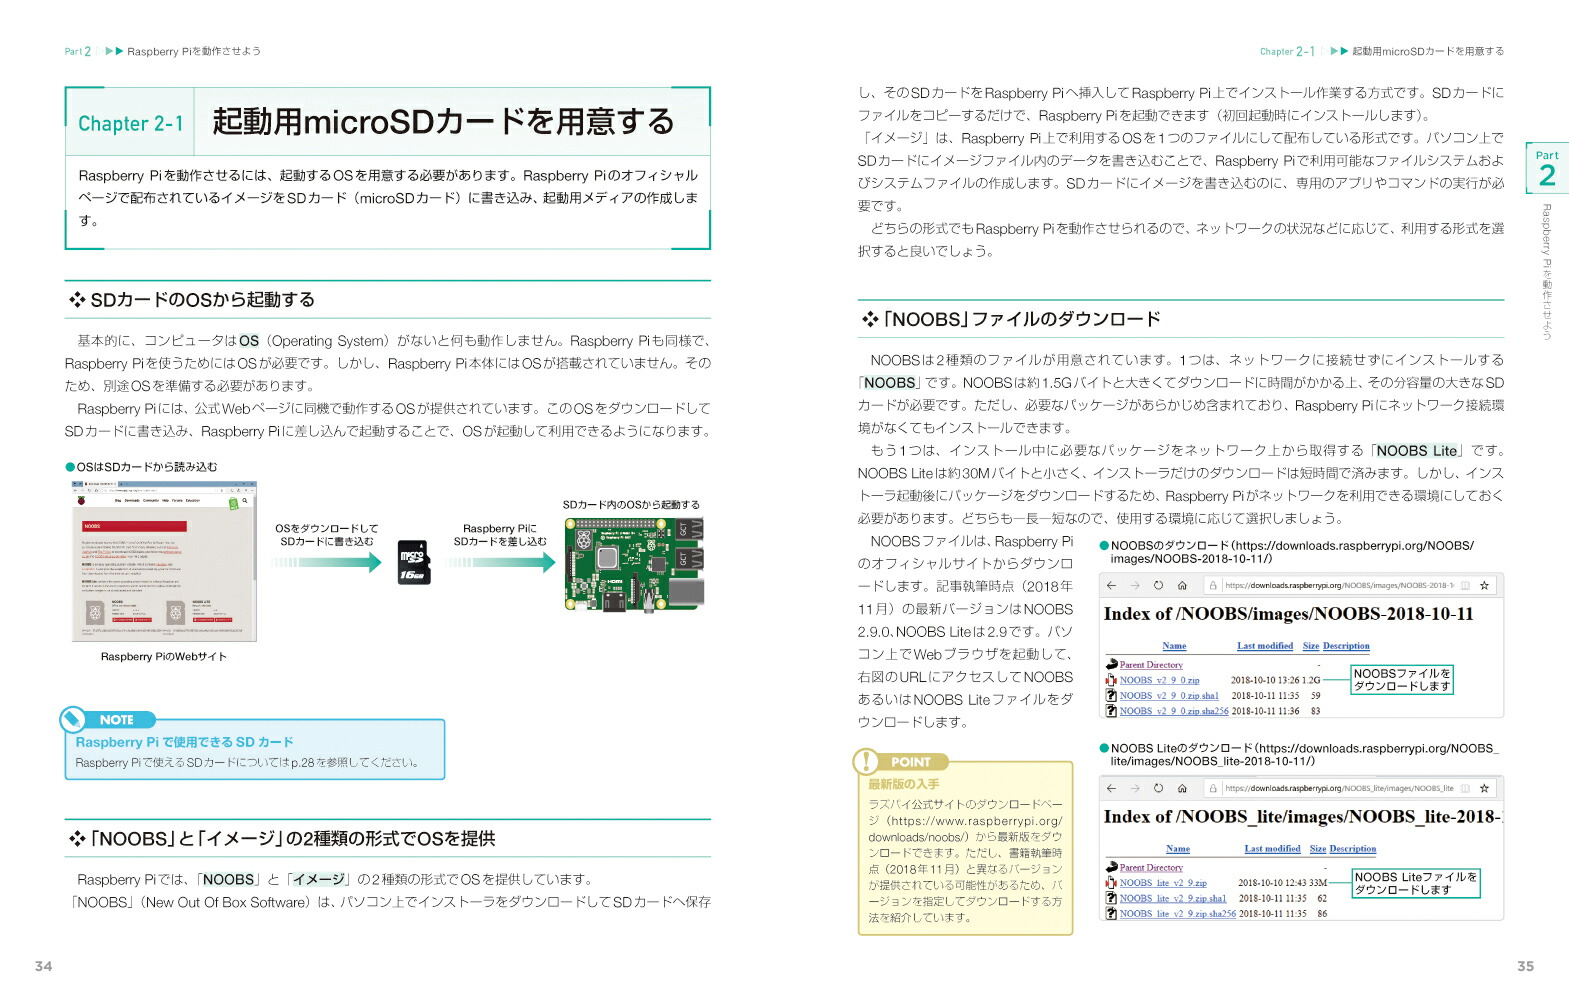This screenshot has width=1569, height=1000.
Task: Click back arrow in NOOBS Lite browser
Action: [x=1111, y=788]
